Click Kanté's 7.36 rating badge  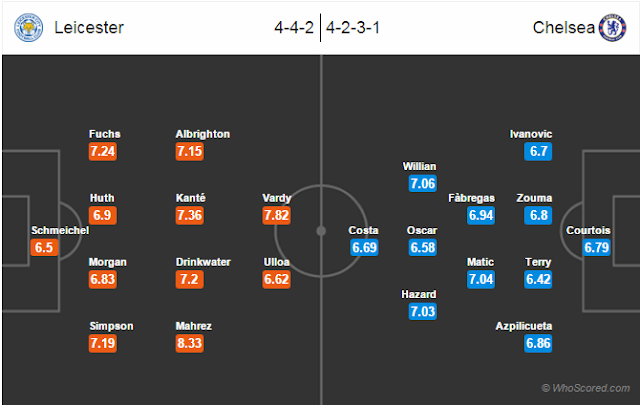pyautogui.click(x=190, y=215)
